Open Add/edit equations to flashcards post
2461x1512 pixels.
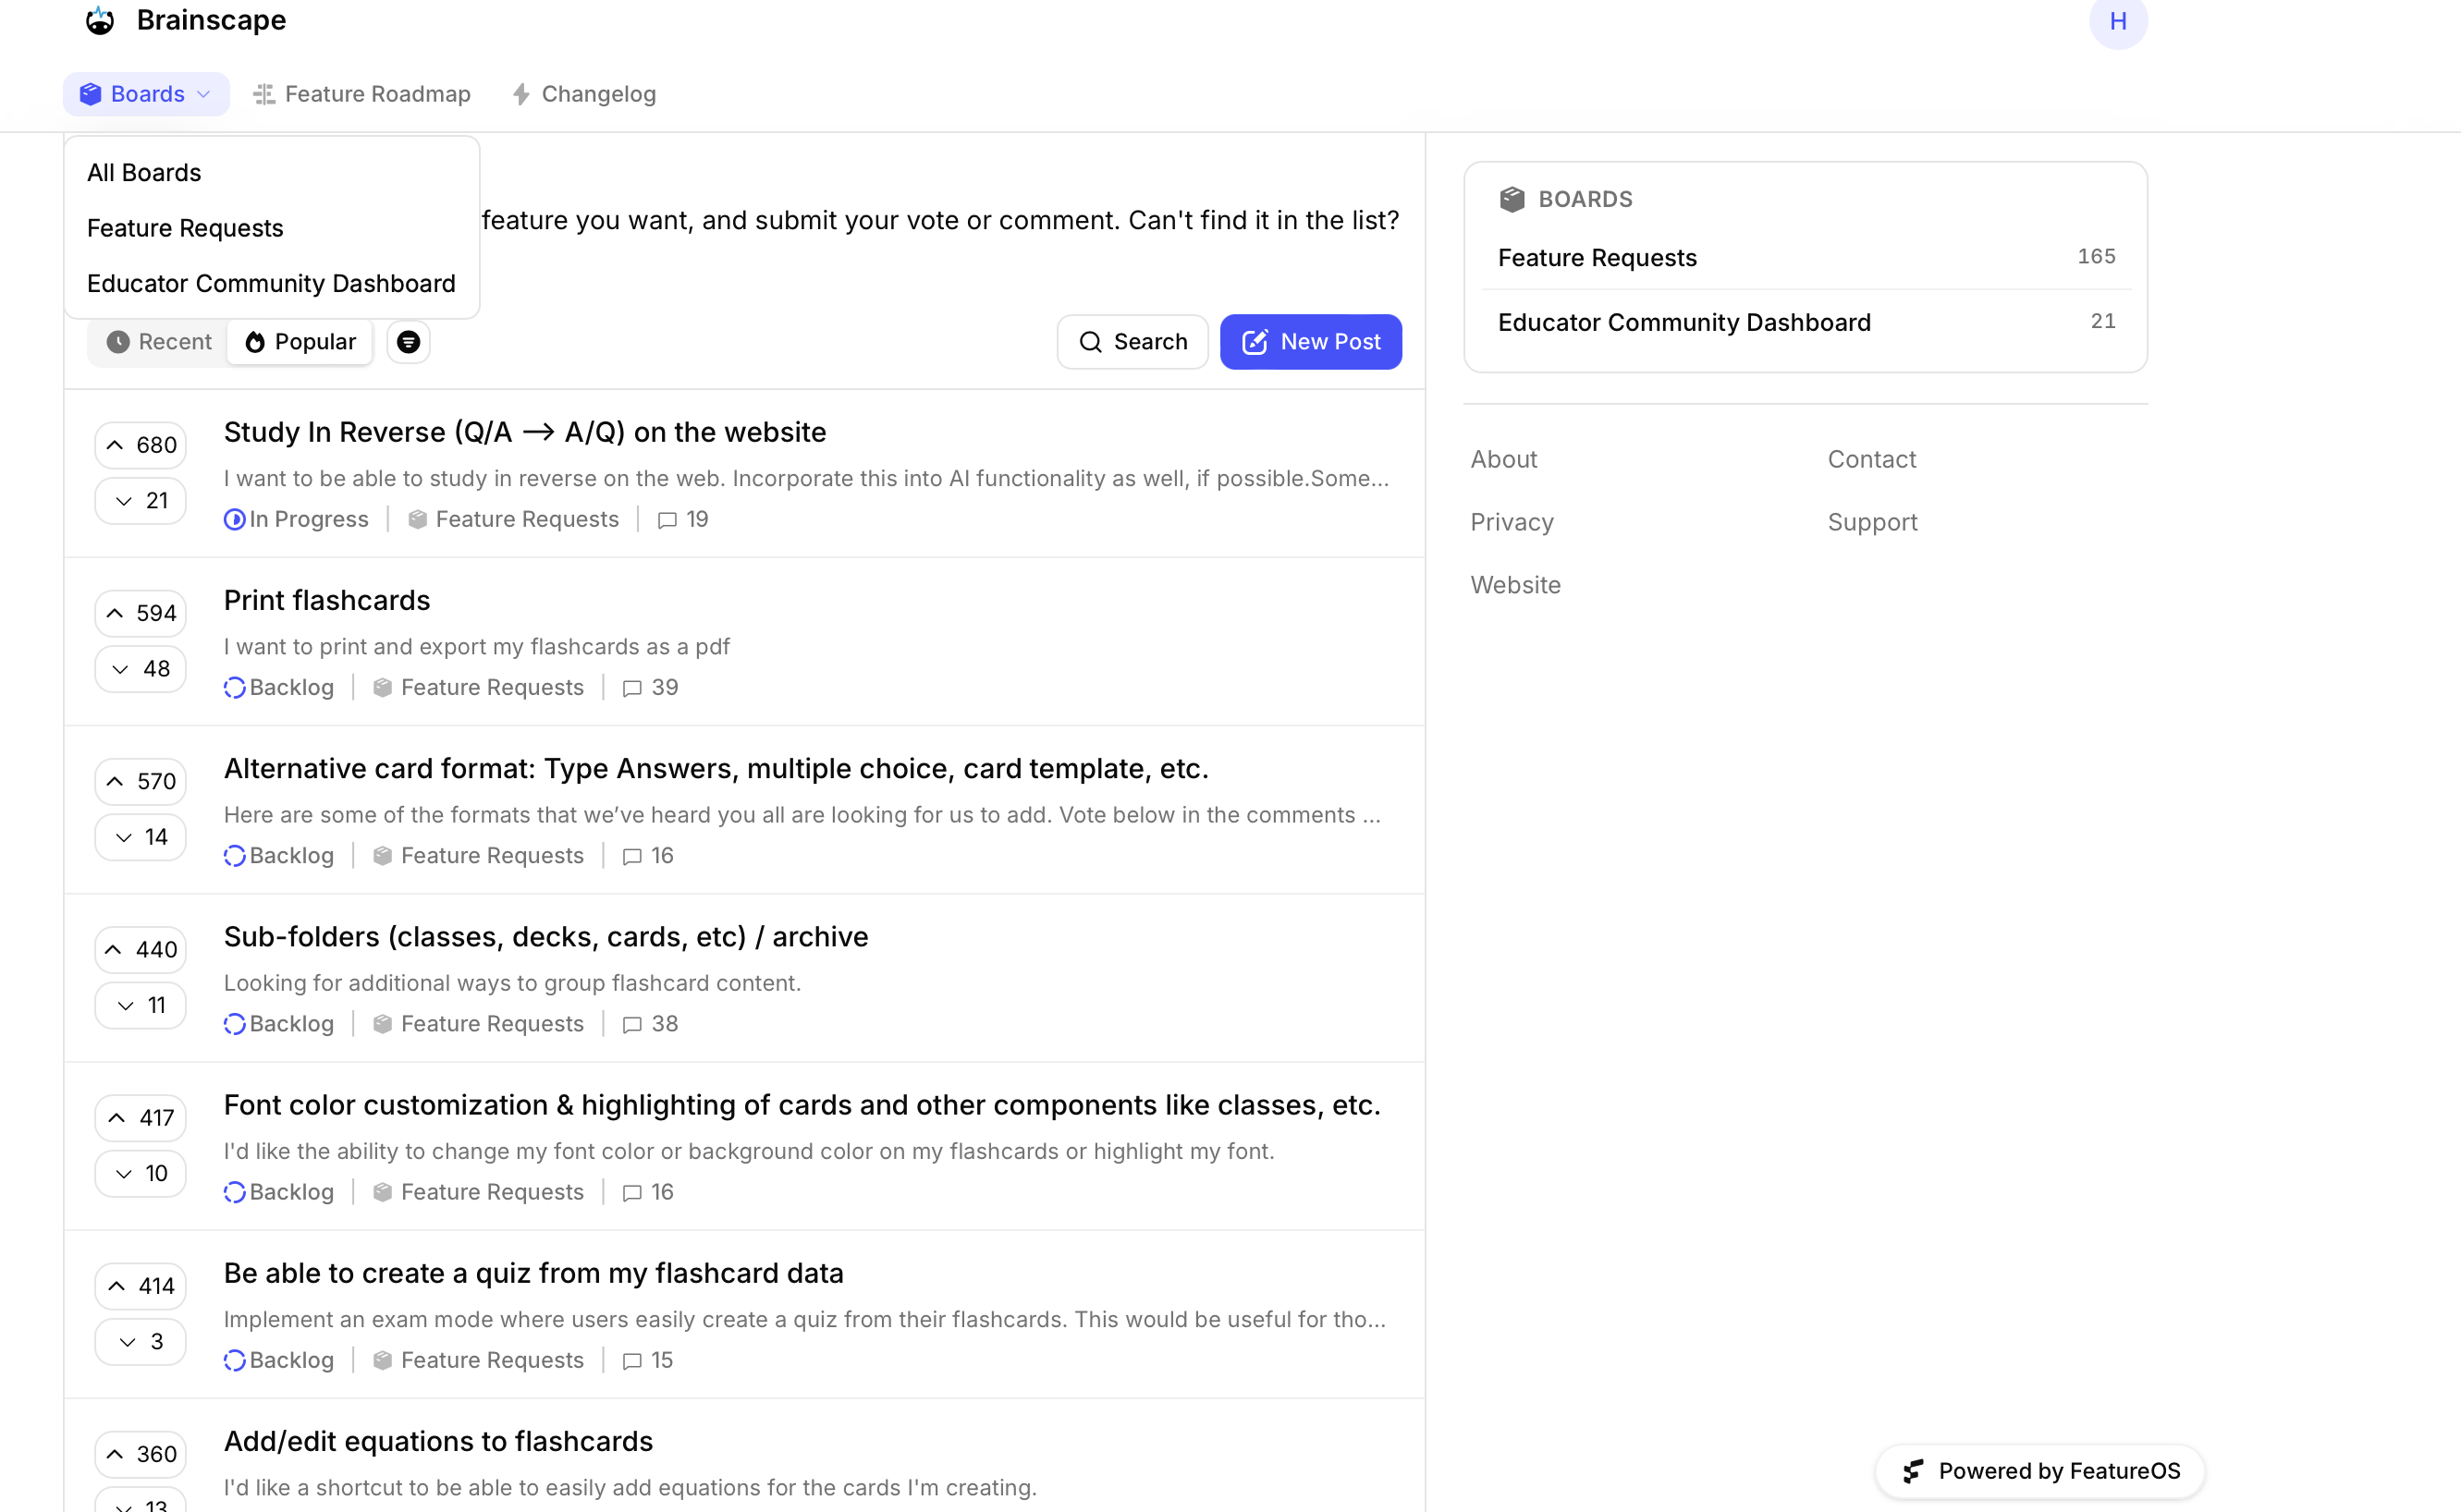pos(438,1440)
